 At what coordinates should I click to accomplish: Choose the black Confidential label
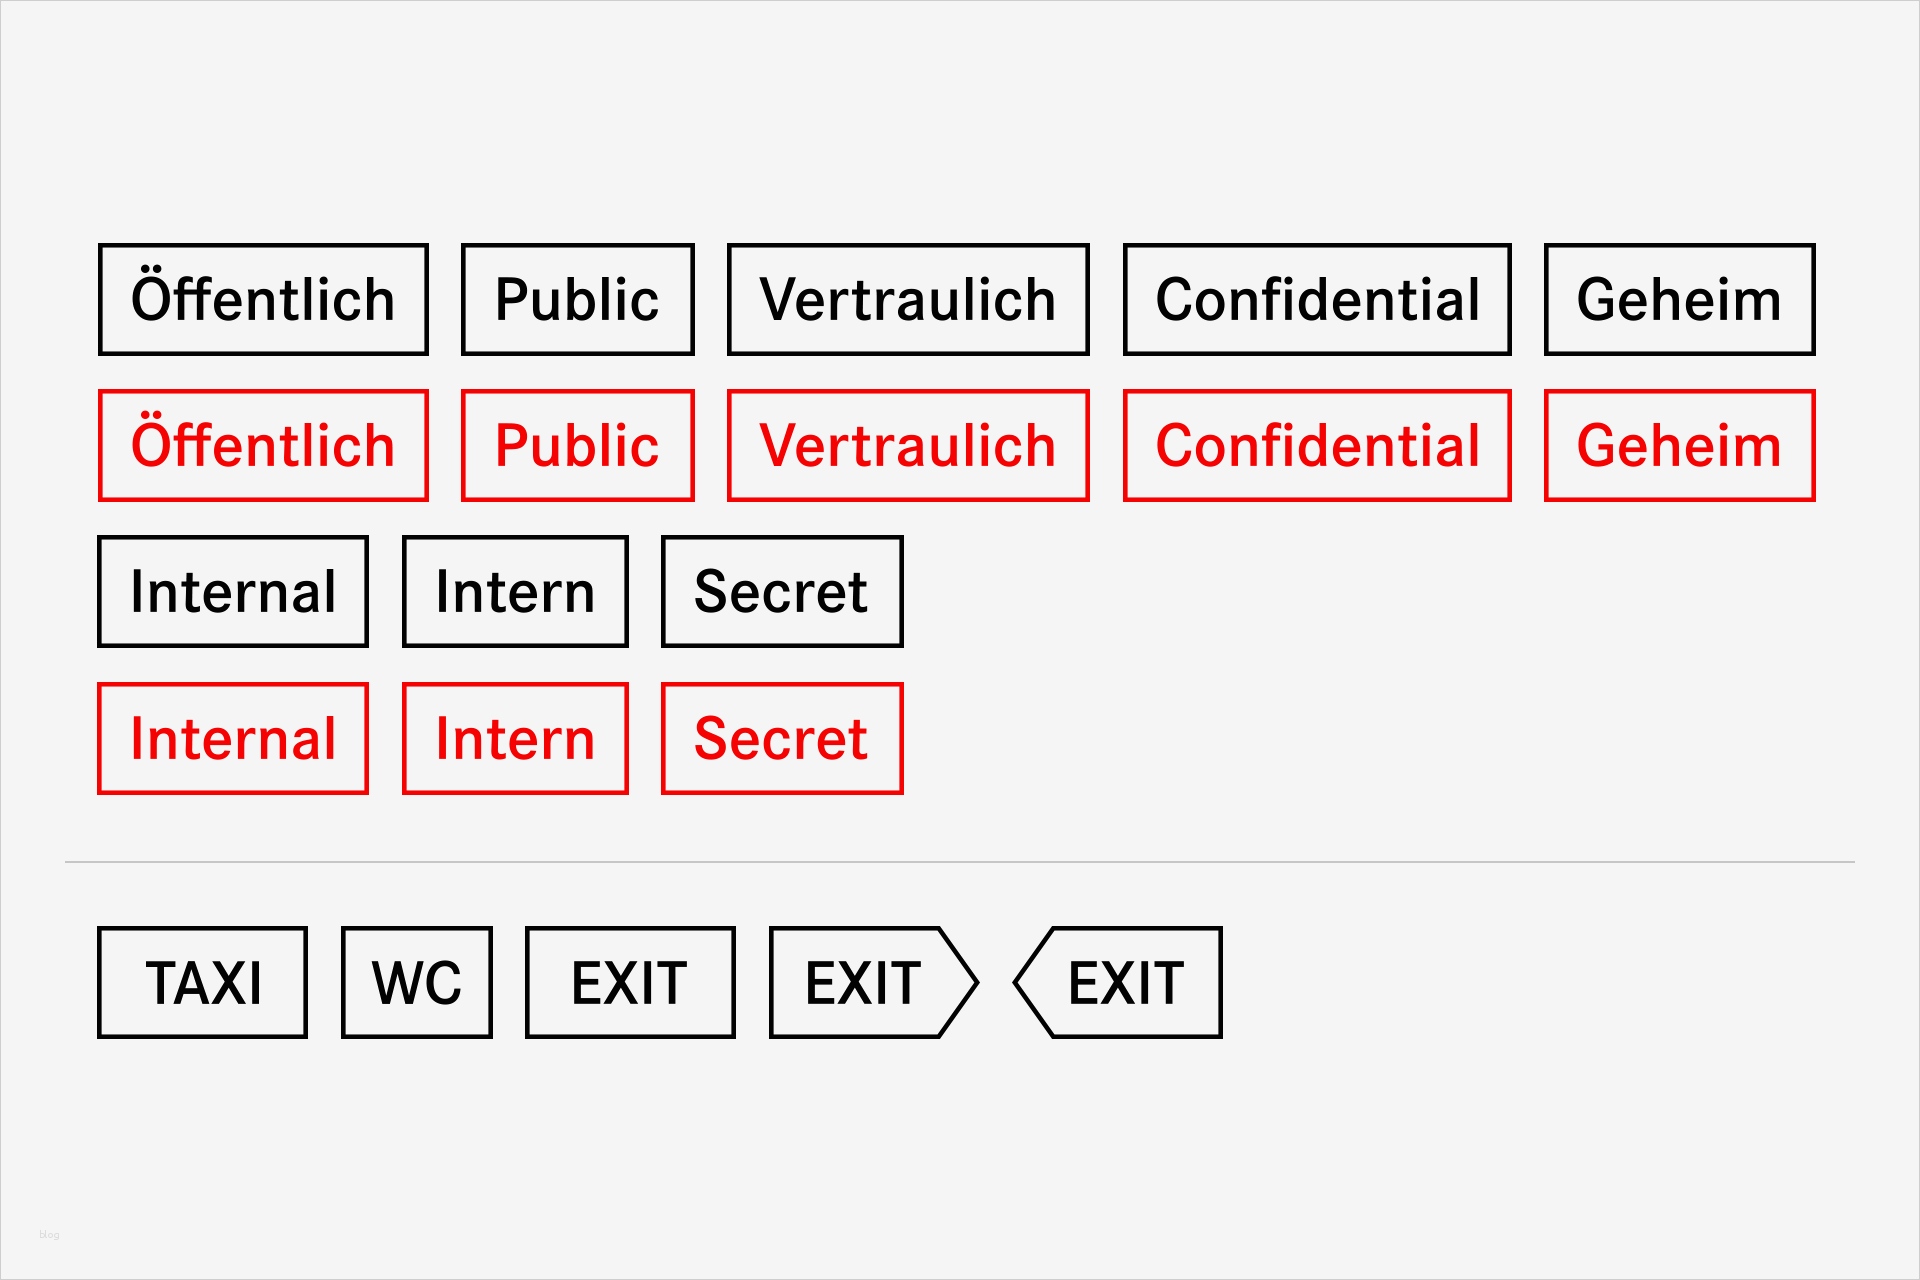coord(1316,299)
